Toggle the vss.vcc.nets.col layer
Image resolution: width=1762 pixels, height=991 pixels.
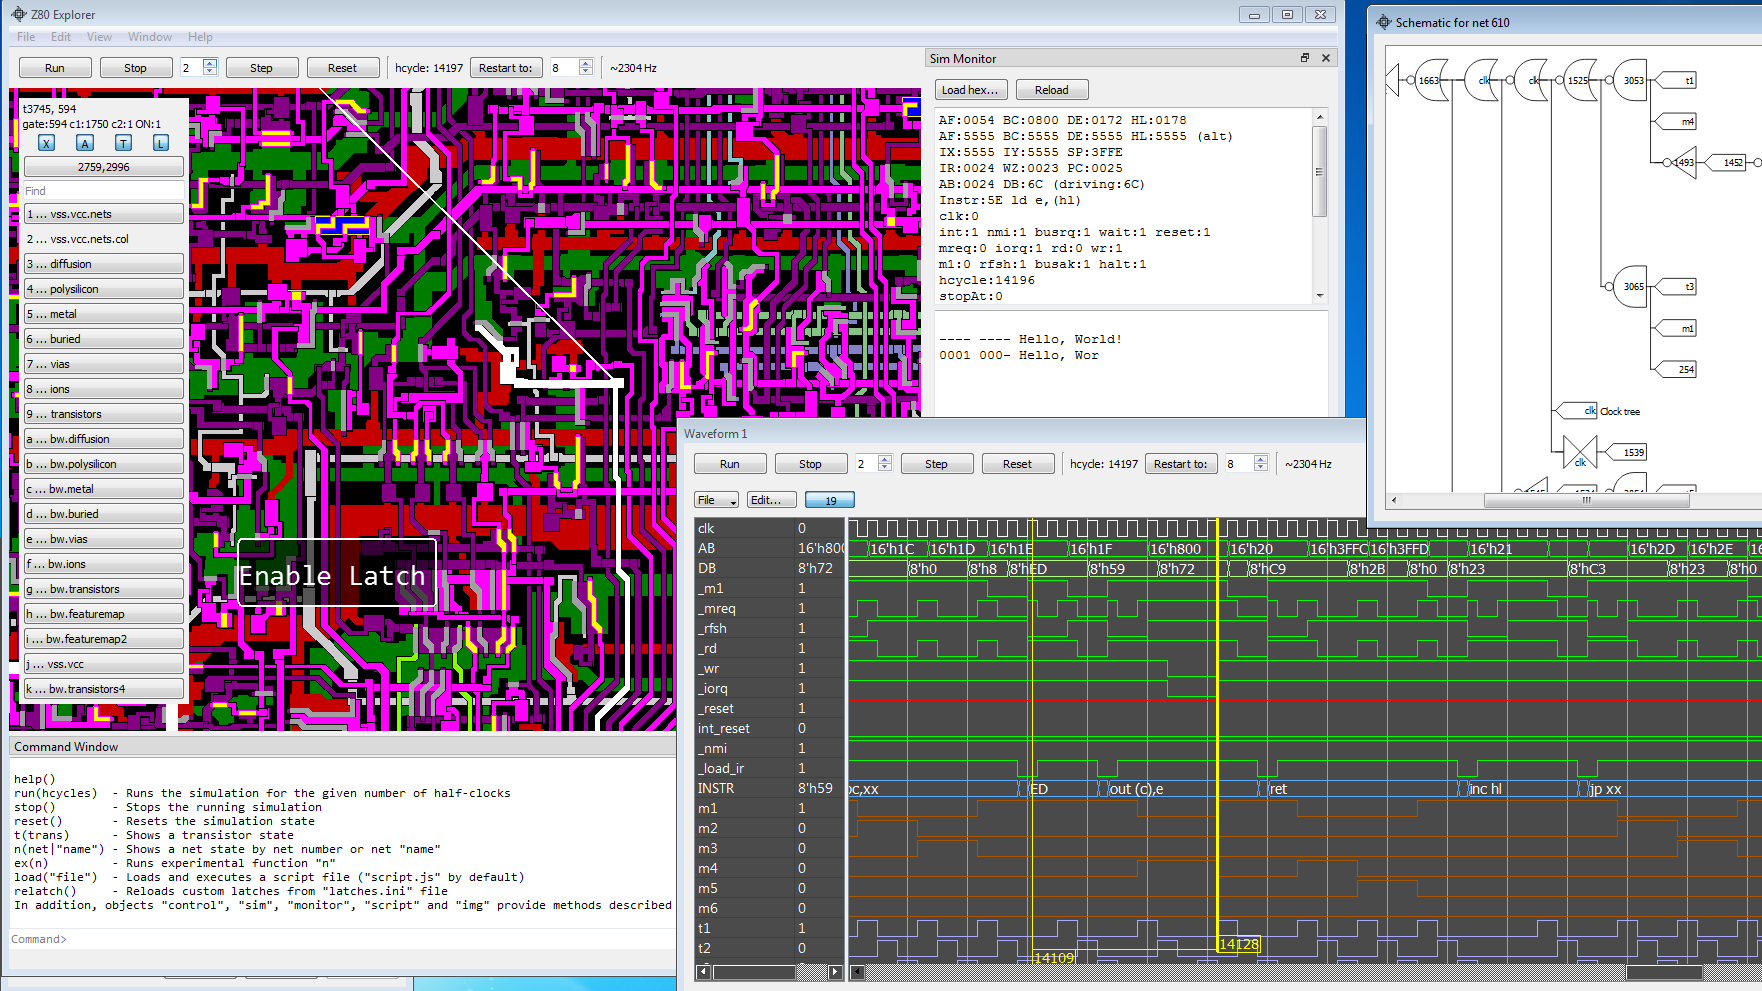104,239
